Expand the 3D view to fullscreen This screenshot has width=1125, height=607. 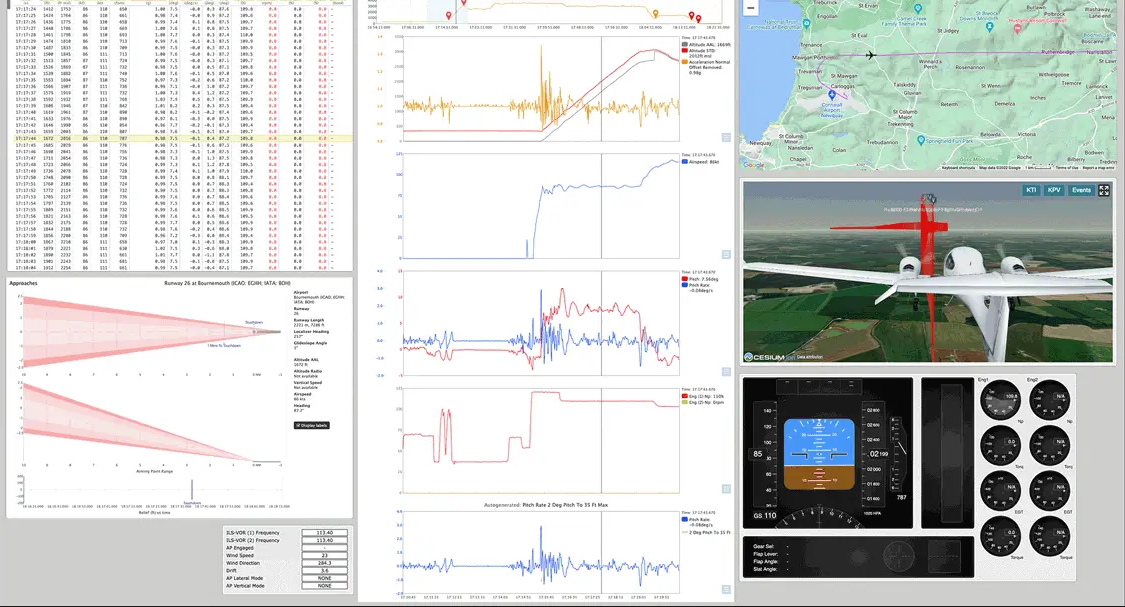1104,190
